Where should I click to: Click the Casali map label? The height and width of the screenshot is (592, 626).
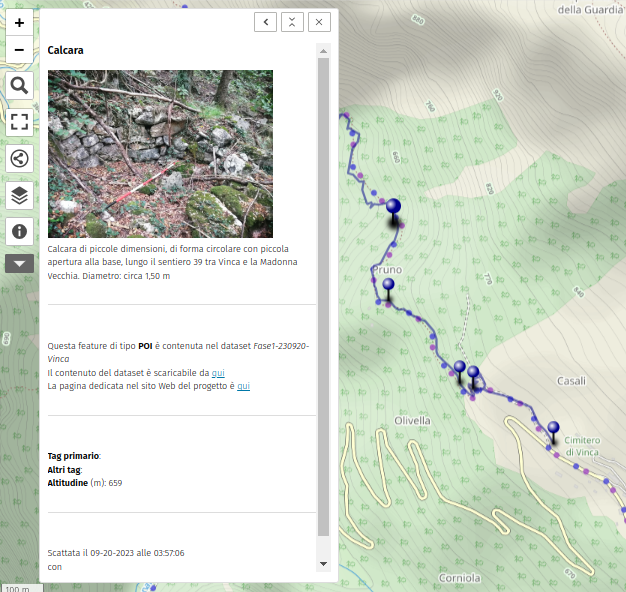[x=571, y=381]
